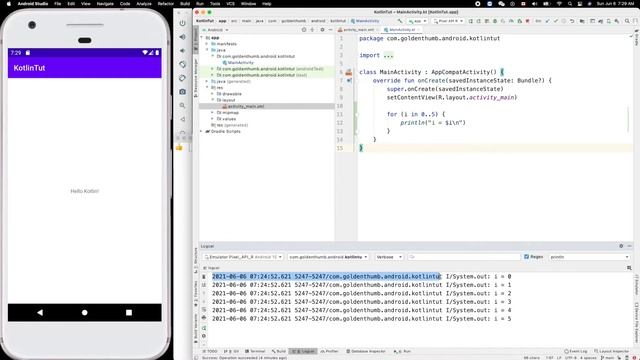Viewport: 640px width, 360px height.
Task: Click the Search Everywhere magnifier in toolbar
Action: pyautogui.click(x=627, y=21)
